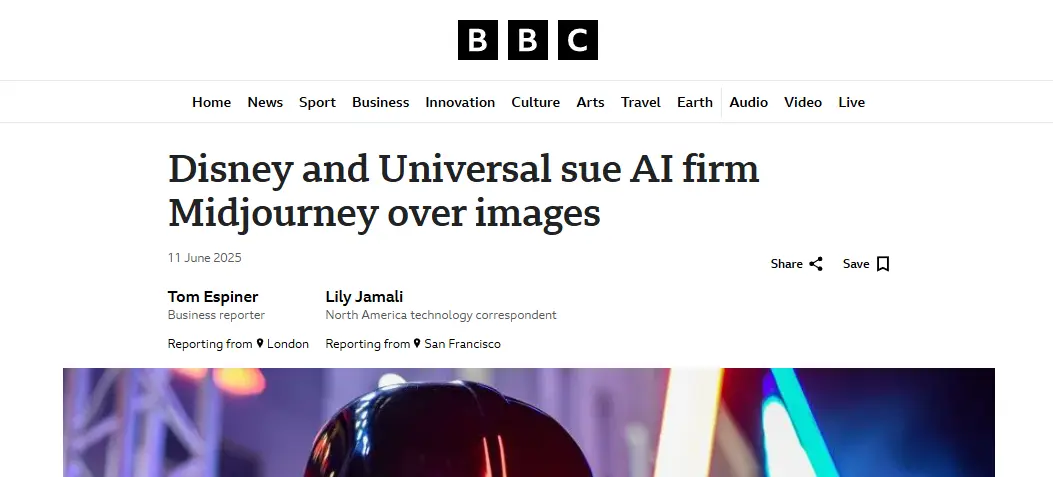Open the Sport section
This screenshot has width=1053, height=477.
tap(318, 102)
